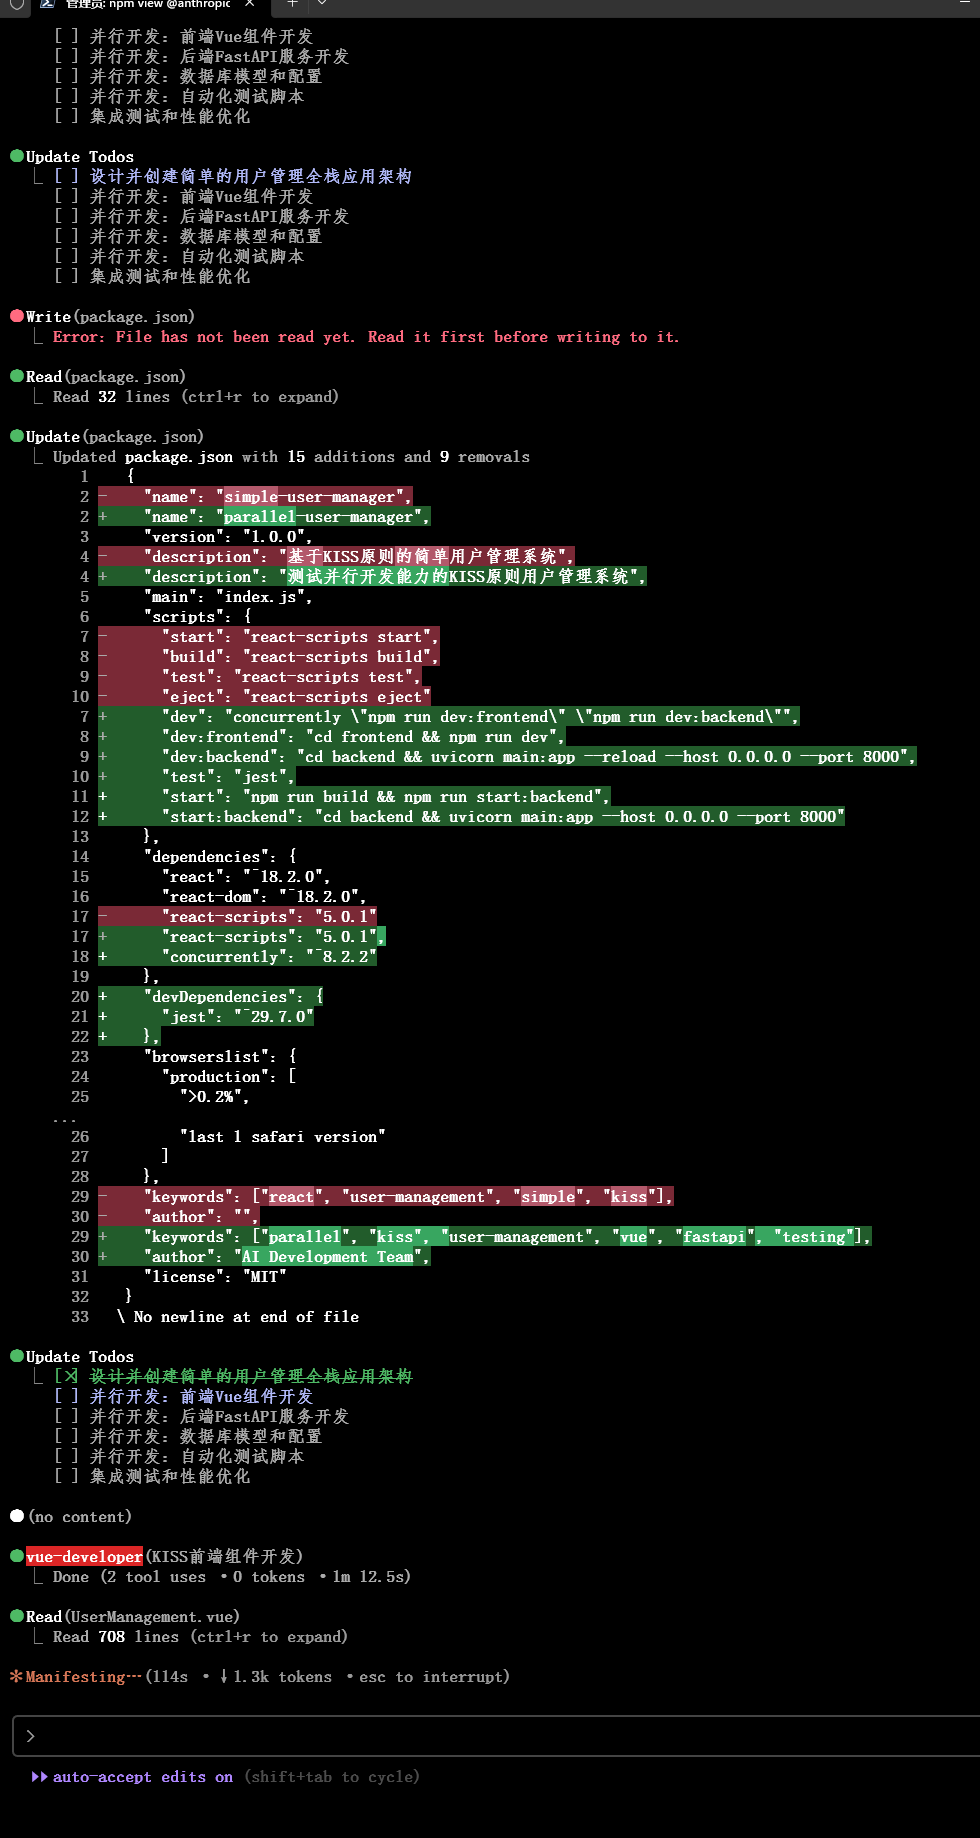The height and width of the screenshot is (1838, 980).
Task: Click the orange Manifesting spinner asterisk
Action: click(16, 1676)
